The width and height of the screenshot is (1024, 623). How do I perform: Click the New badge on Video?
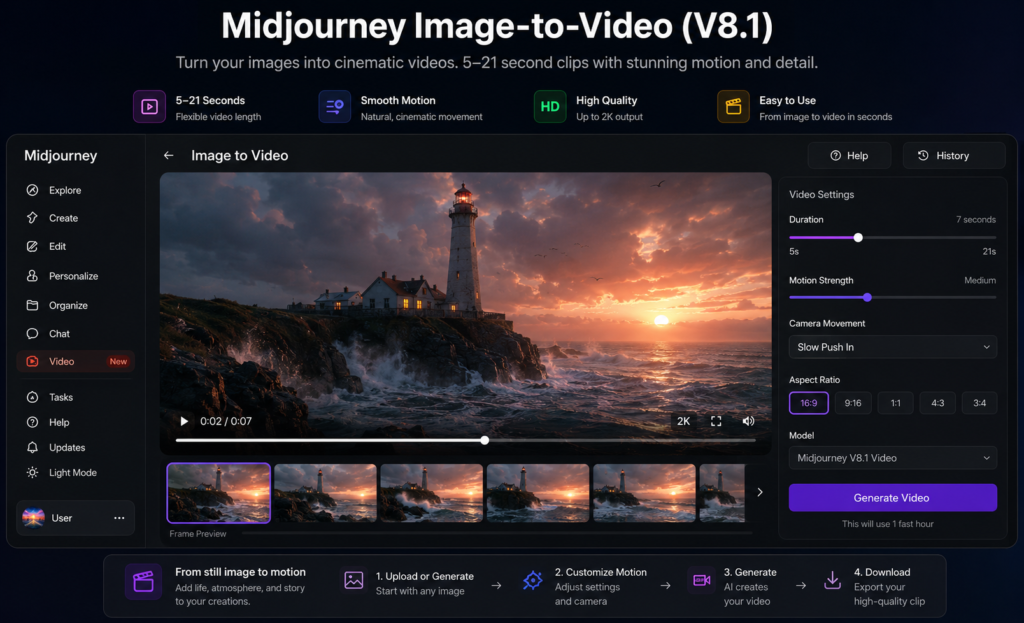[118, 361]
